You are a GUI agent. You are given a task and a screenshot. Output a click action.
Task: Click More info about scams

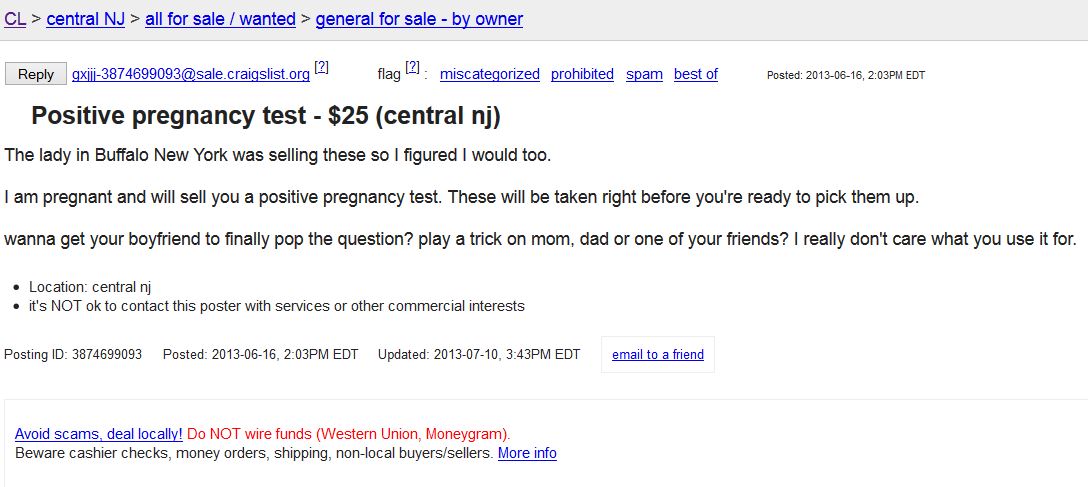[x=527, y=453]
